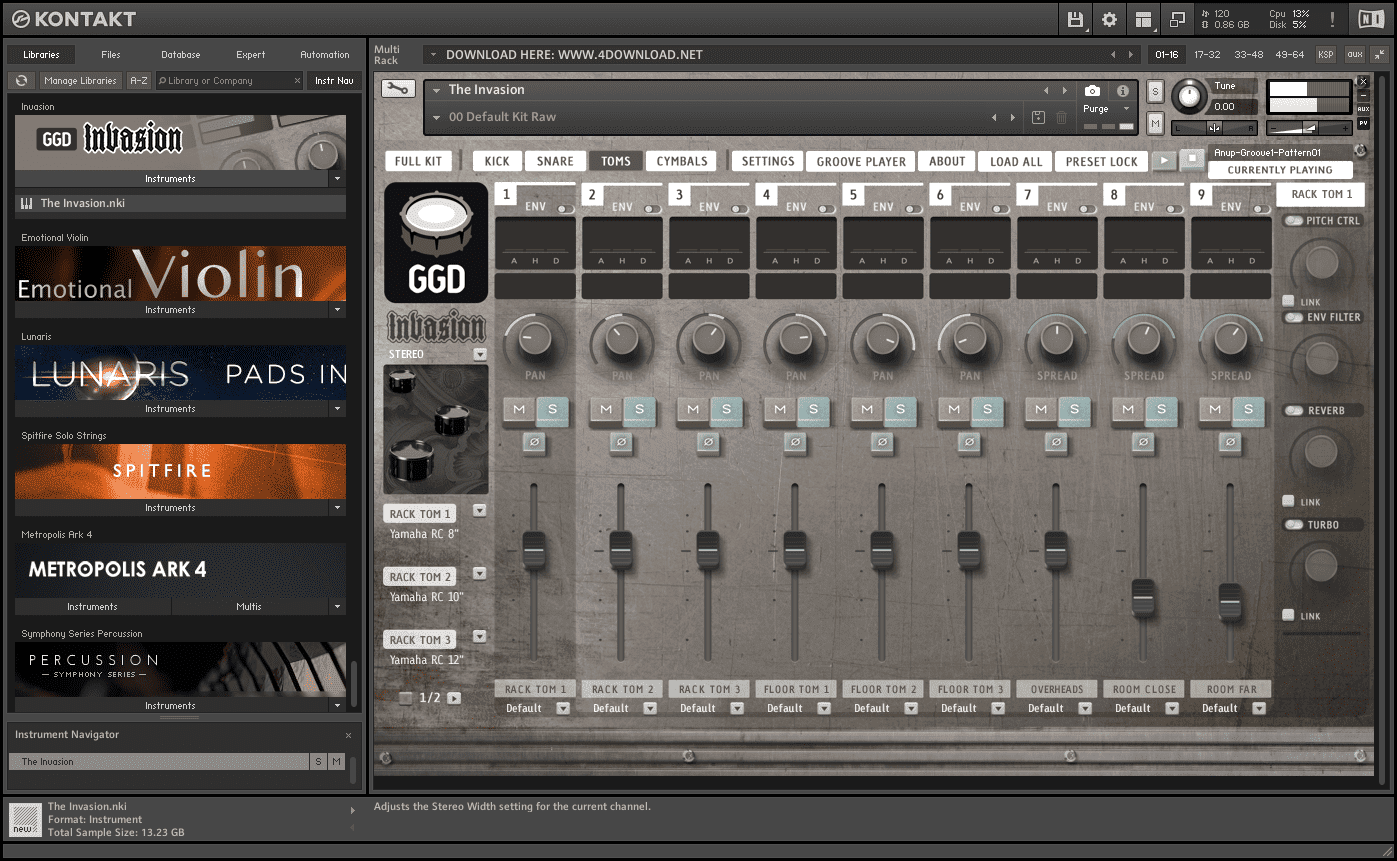Stop the groove playback
The height and width of the screenshot is (861, 1397).
(1191, 160)
